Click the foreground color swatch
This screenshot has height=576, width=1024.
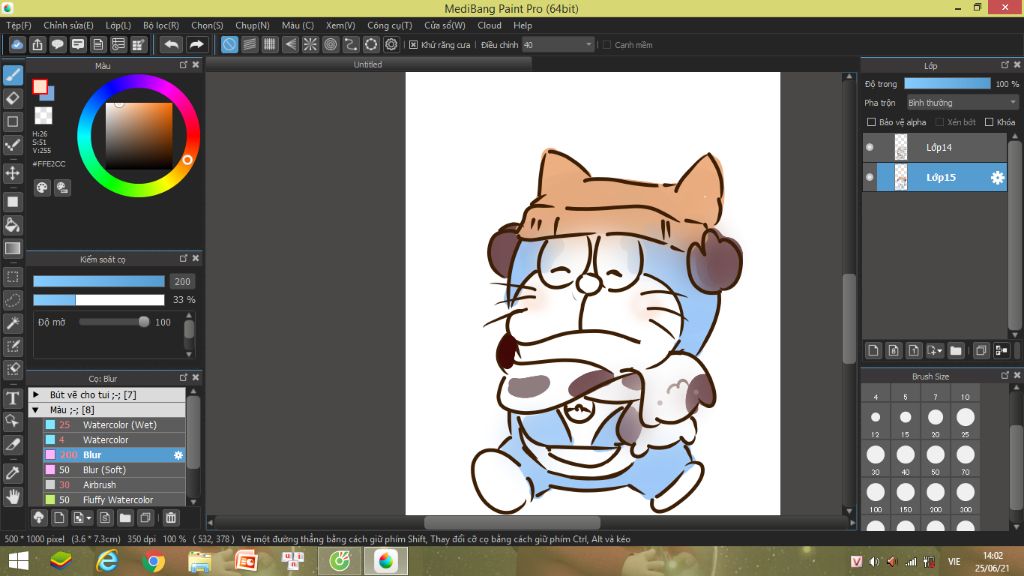point(40,87)
